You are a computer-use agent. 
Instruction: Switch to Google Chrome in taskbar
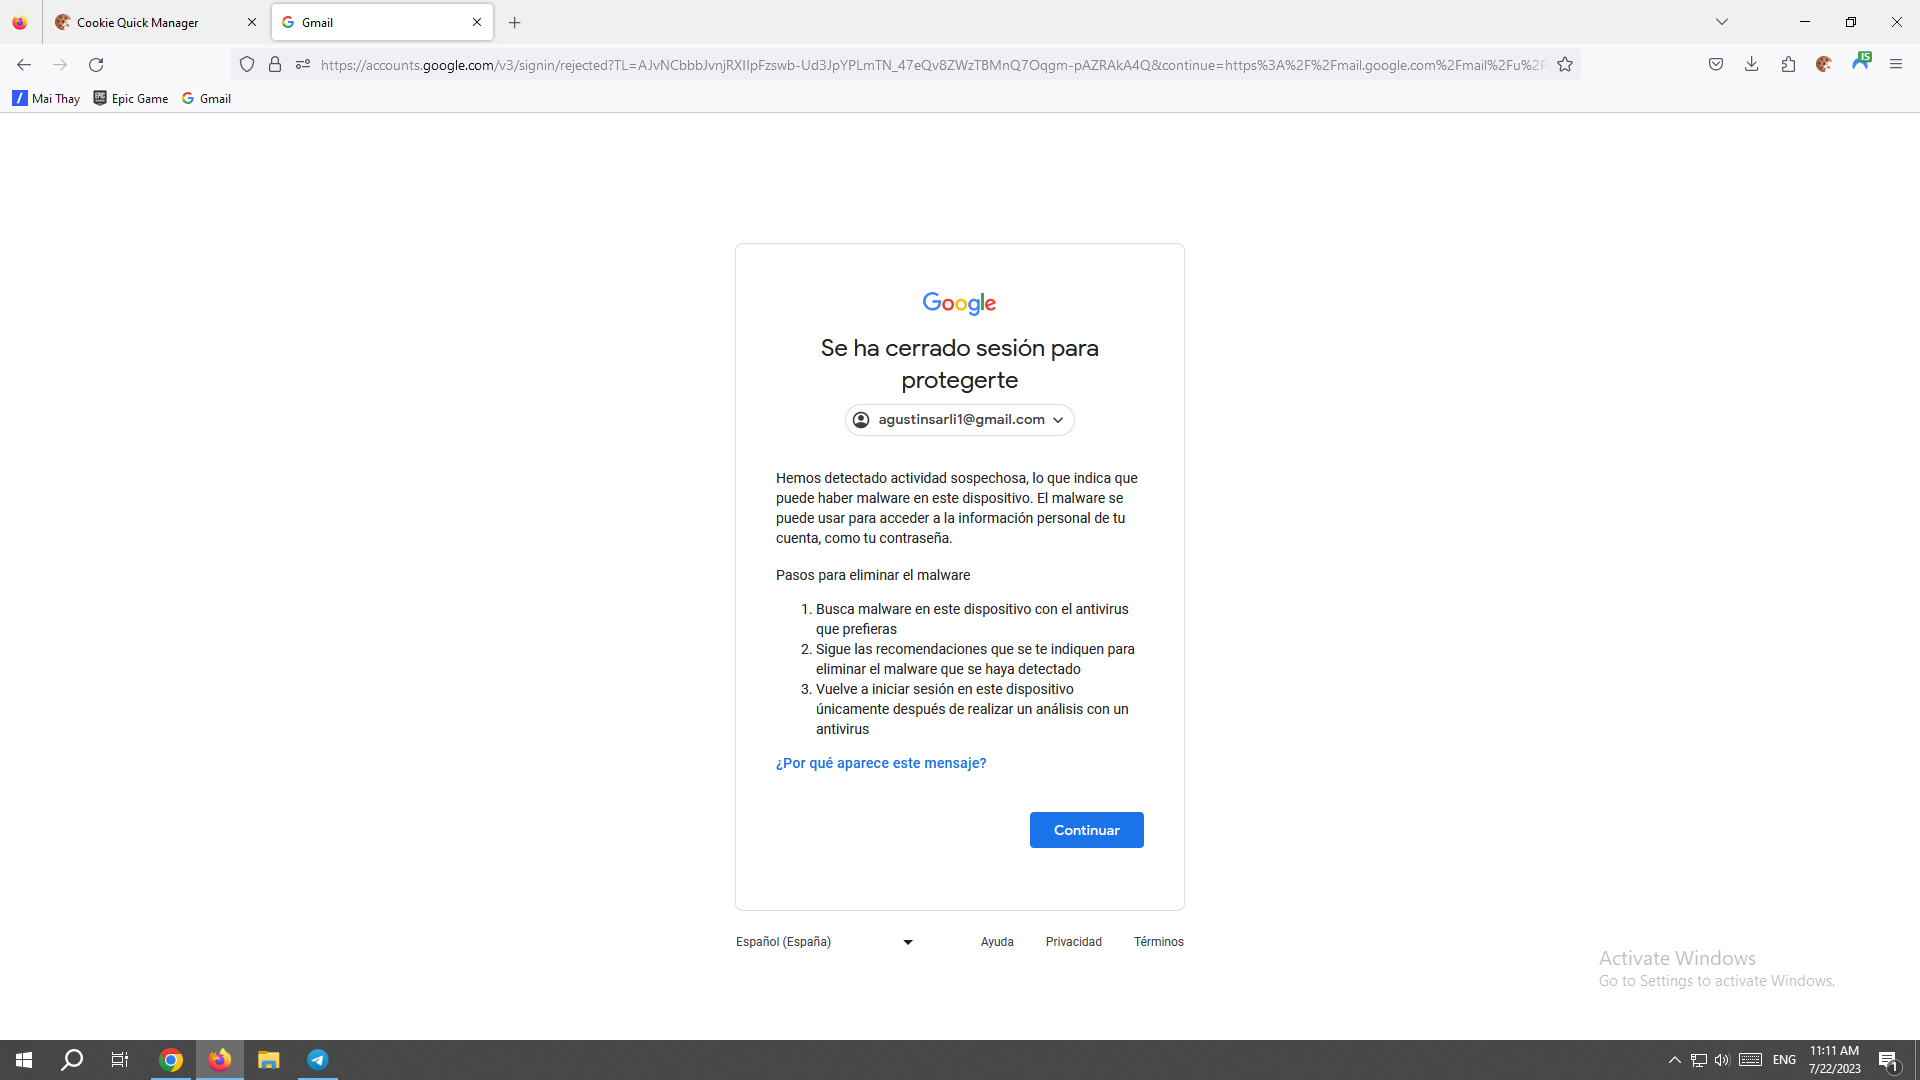coord(171,1060)
